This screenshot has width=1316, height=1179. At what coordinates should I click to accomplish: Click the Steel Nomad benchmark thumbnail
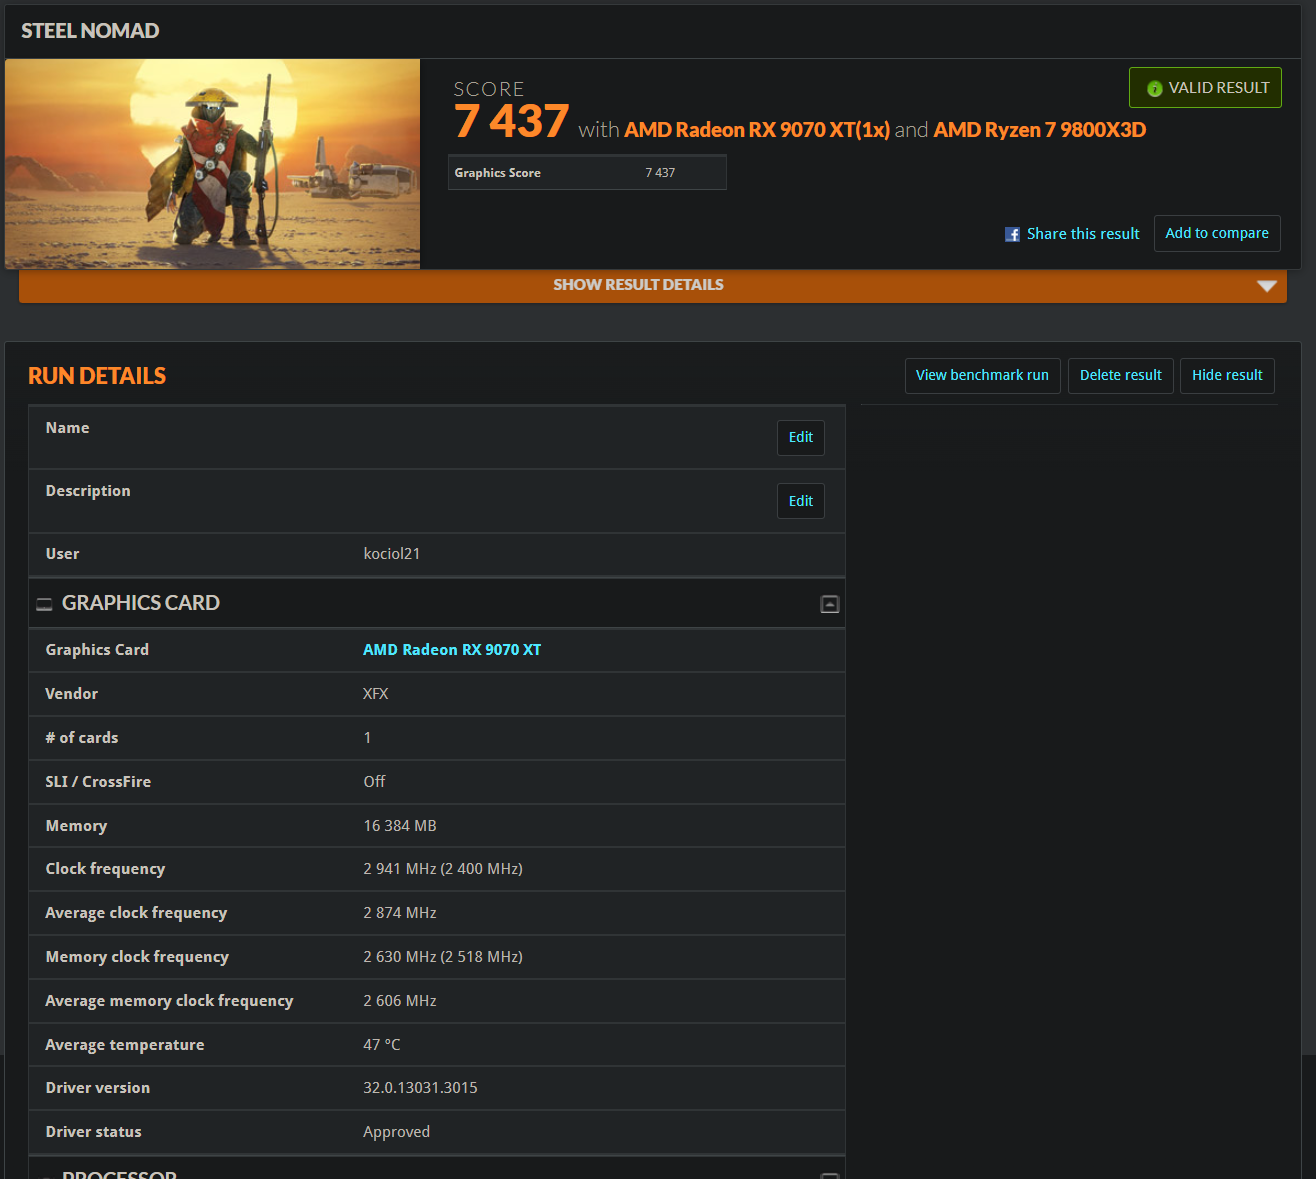(212, 163)
